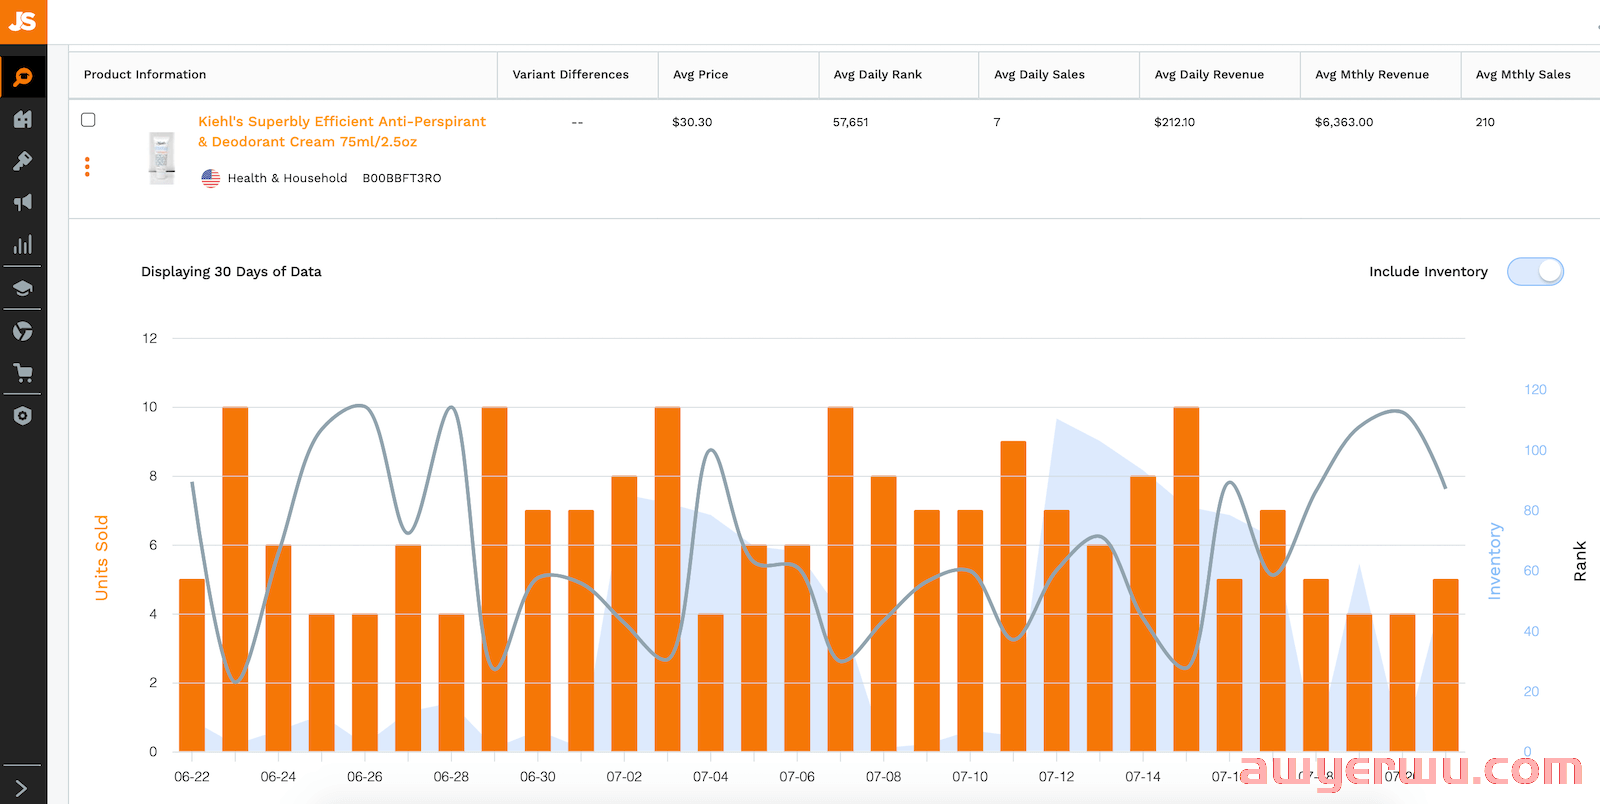The image size is (1600, 804).
Task: Open the orange three-dot product menu
Action: pyautogui.click(x=87, y=167)
